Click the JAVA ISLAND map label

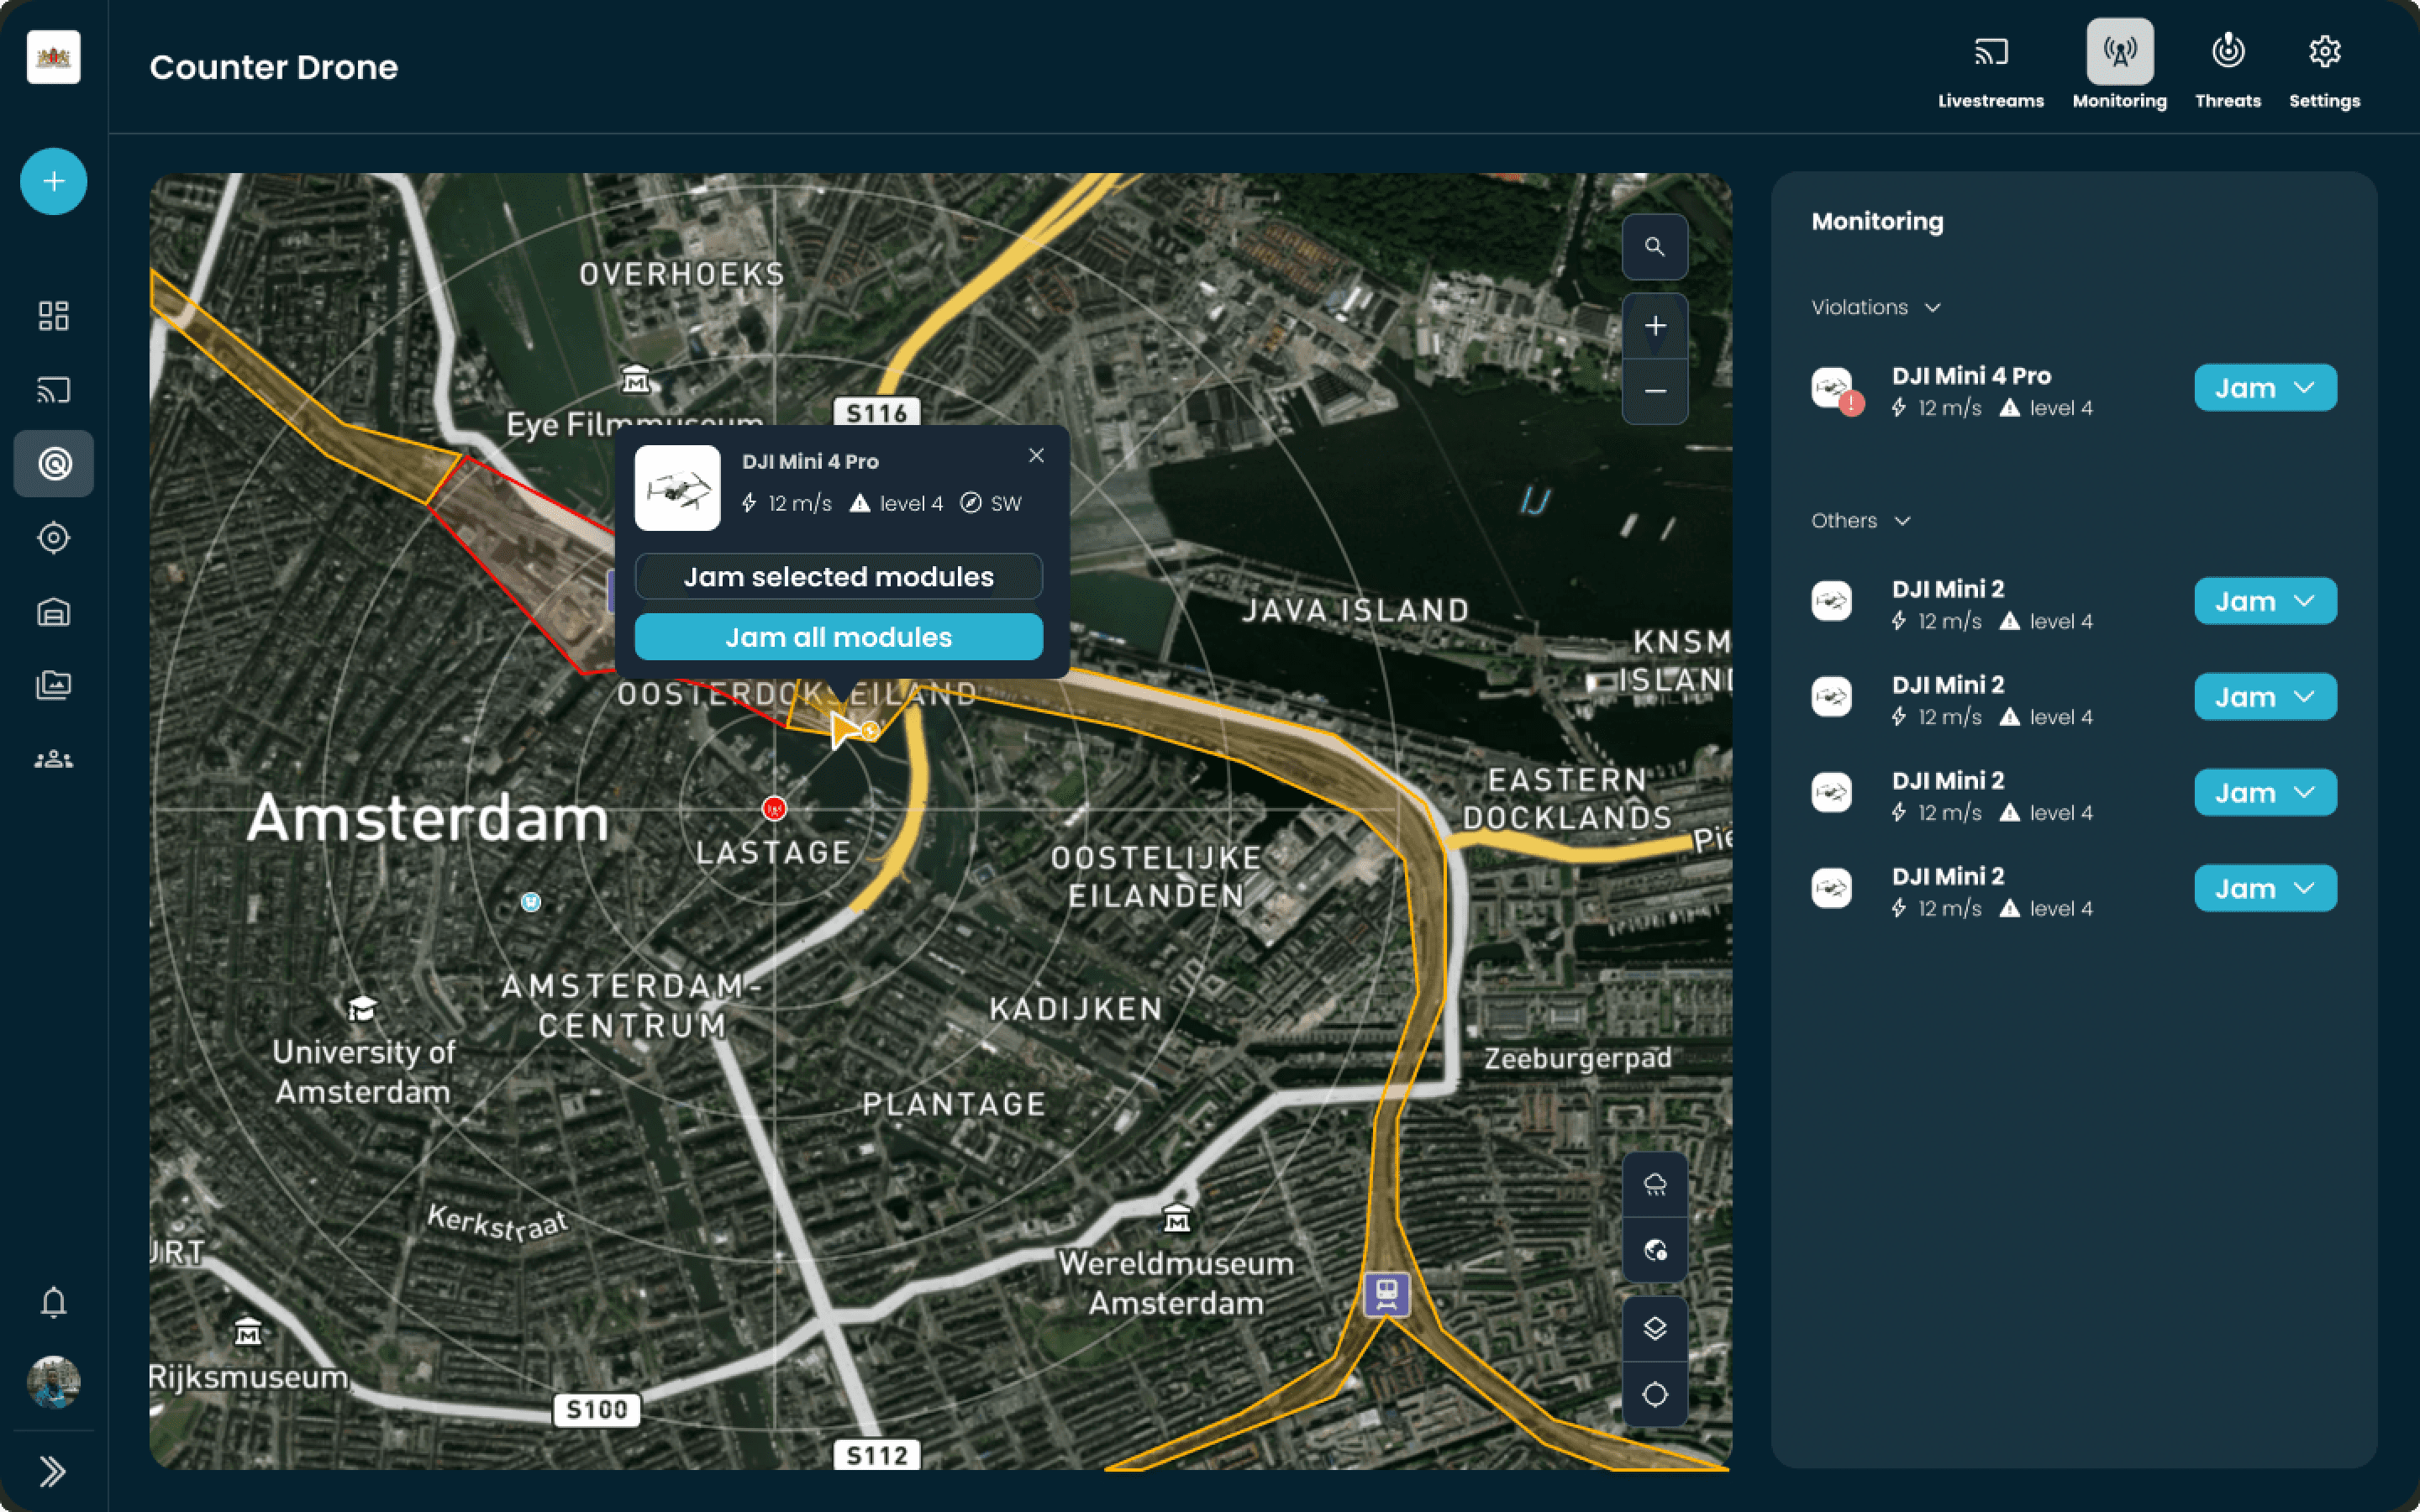tap(1356, 610)
